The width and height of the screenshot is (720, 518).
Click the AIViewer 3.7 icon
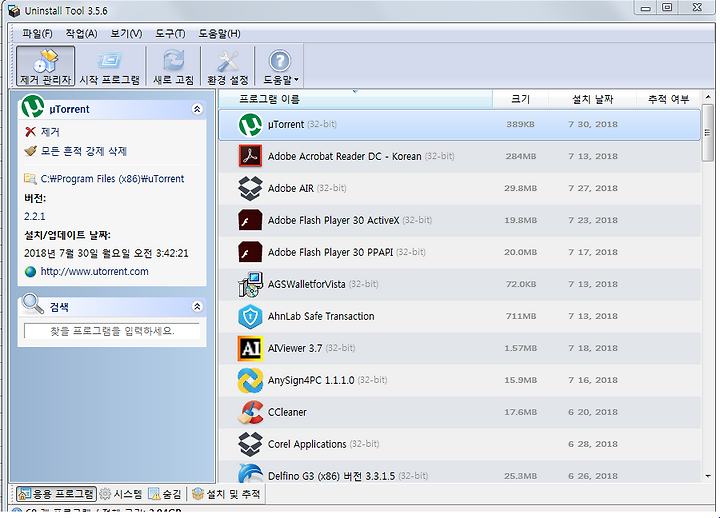coord(250,348)
